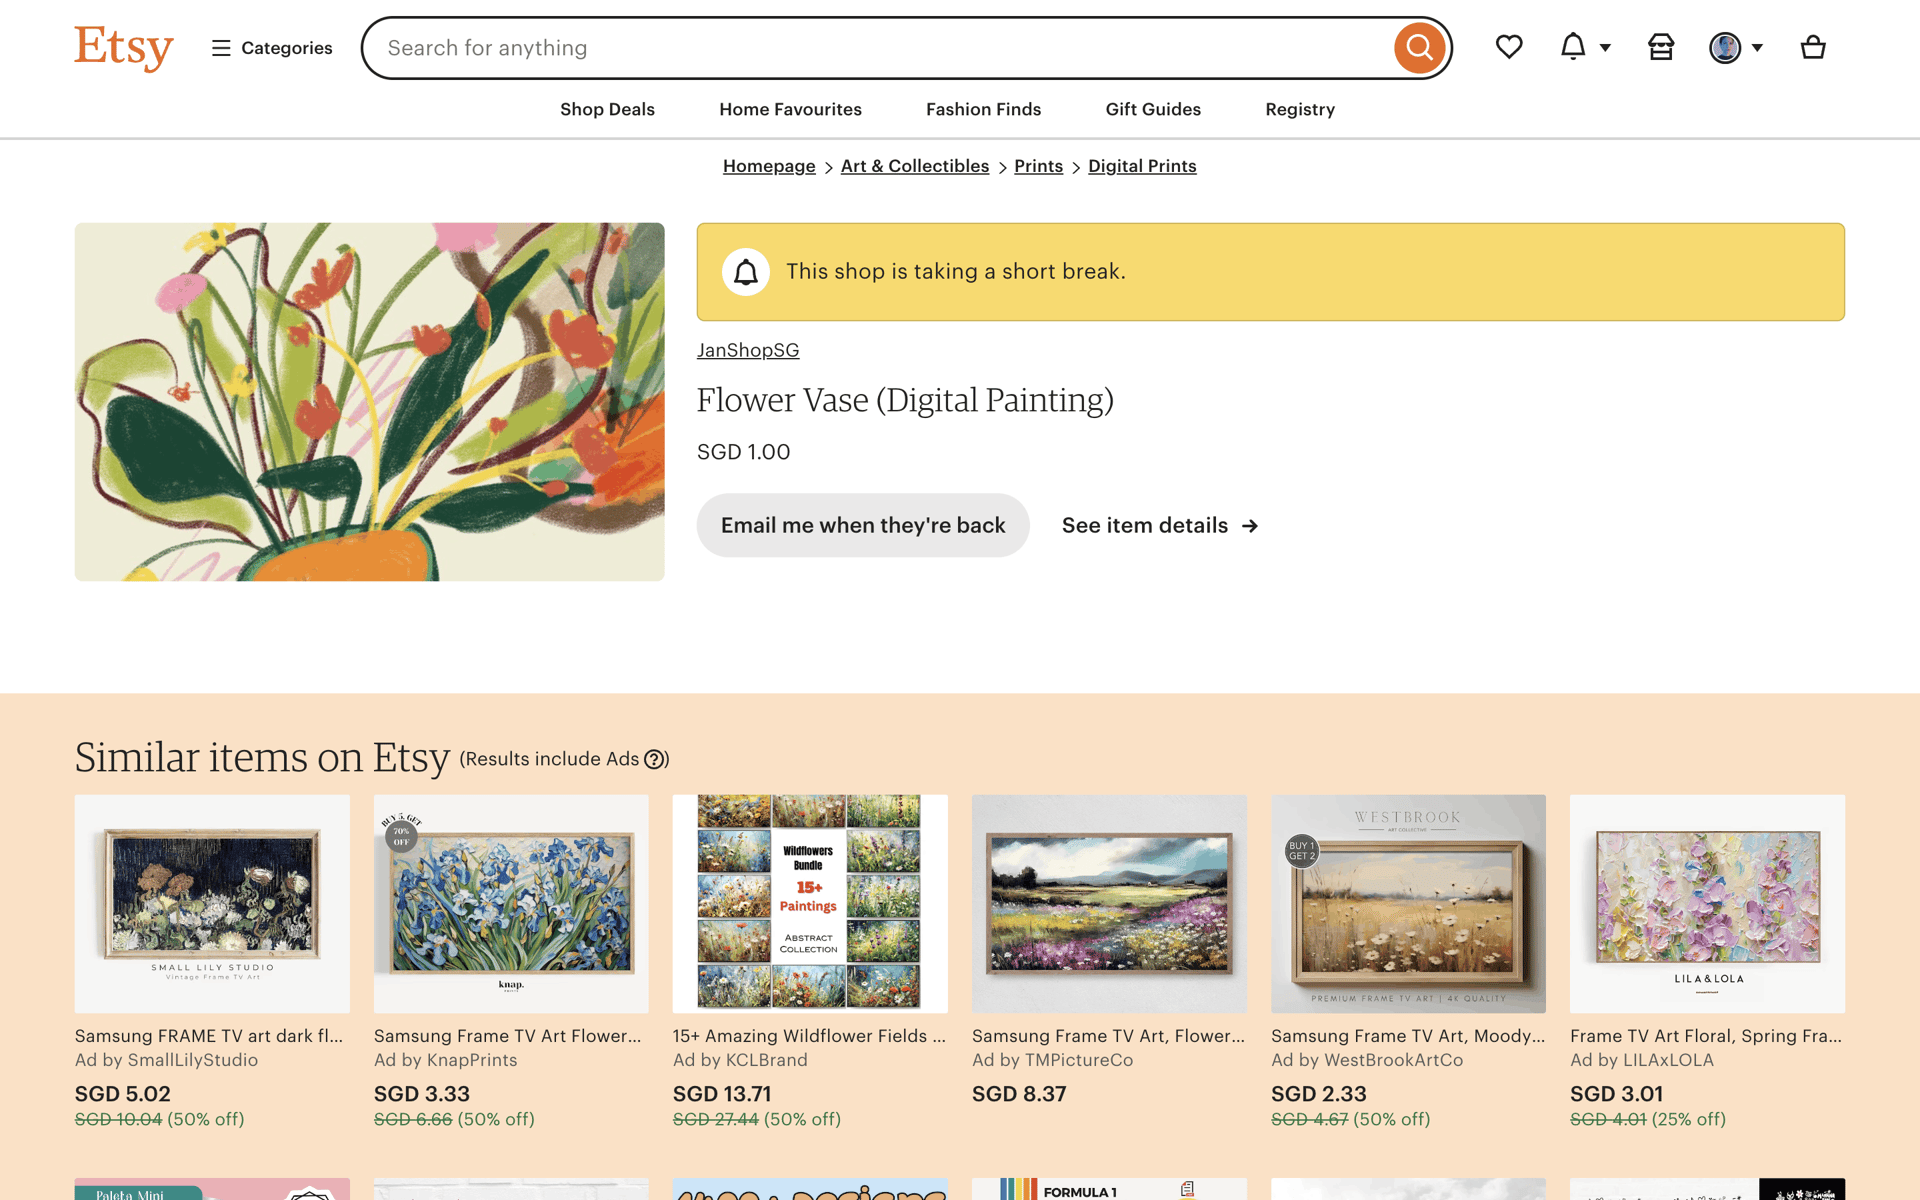Click Buy 1 Get 2 badge on Westbrook image
The width and height of the screenshot is (1920, 1200).
[x=1301, y=851]
